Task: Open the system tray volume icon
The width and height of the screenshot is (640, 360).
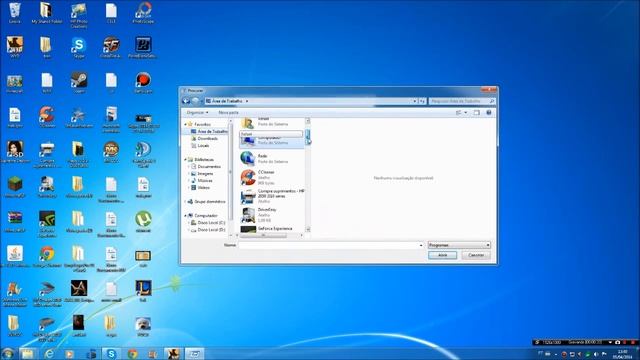Action: coord(596,354)
